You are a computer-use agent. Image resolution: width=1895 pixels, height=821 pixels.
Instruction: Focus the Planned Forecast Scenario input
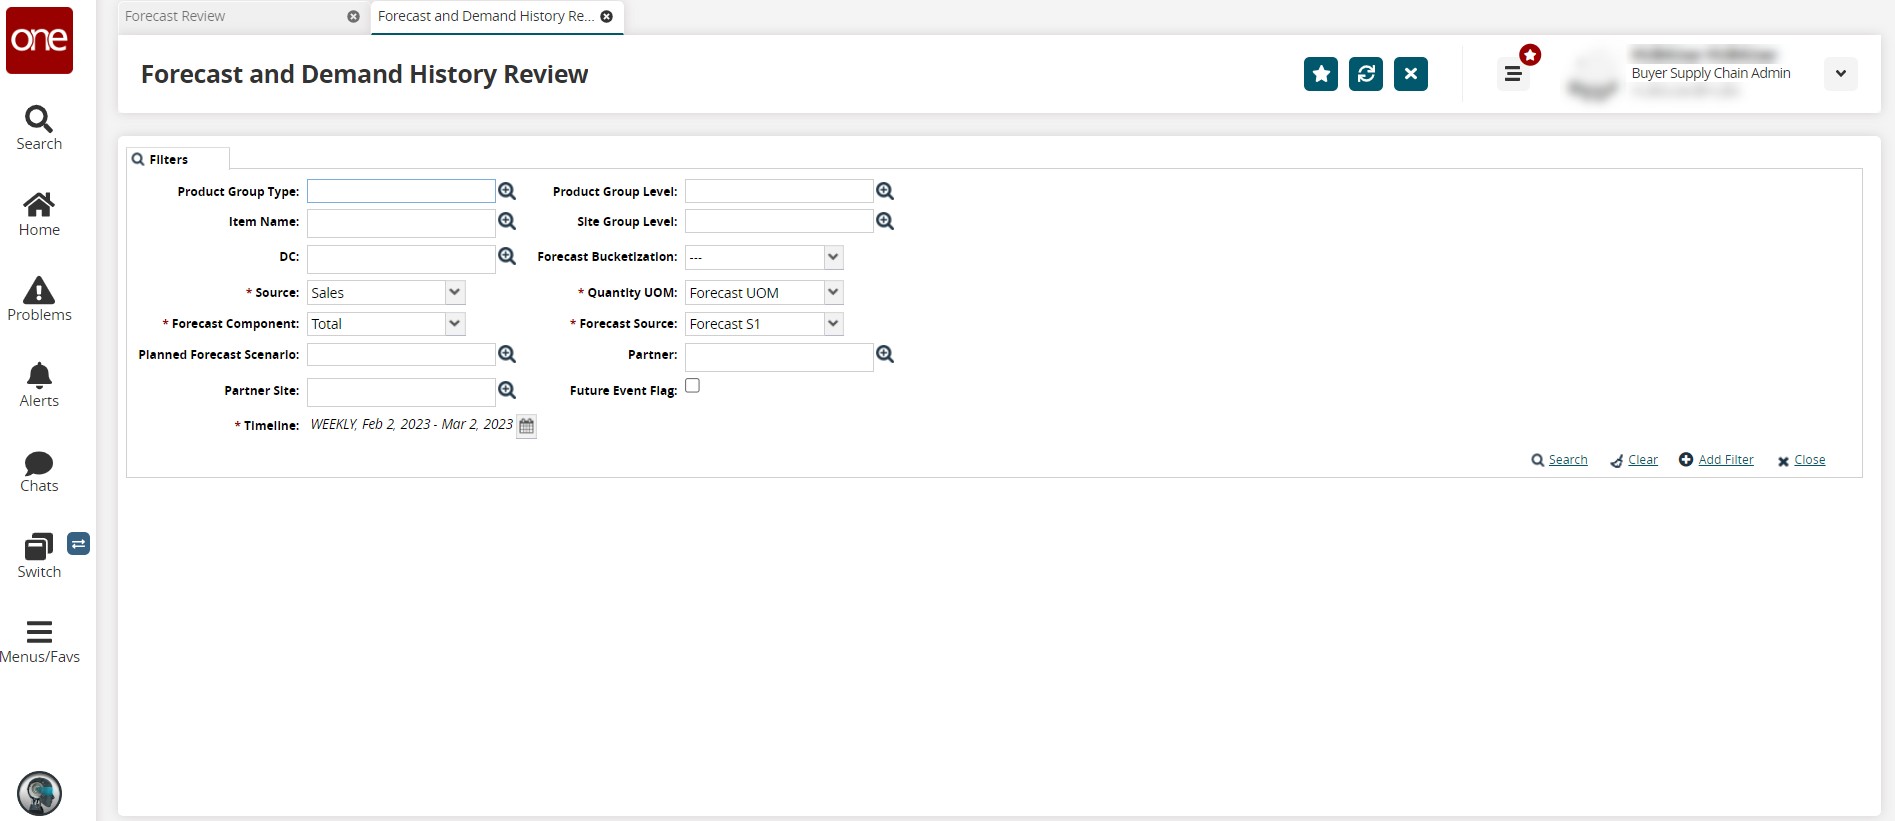point(401,354)
